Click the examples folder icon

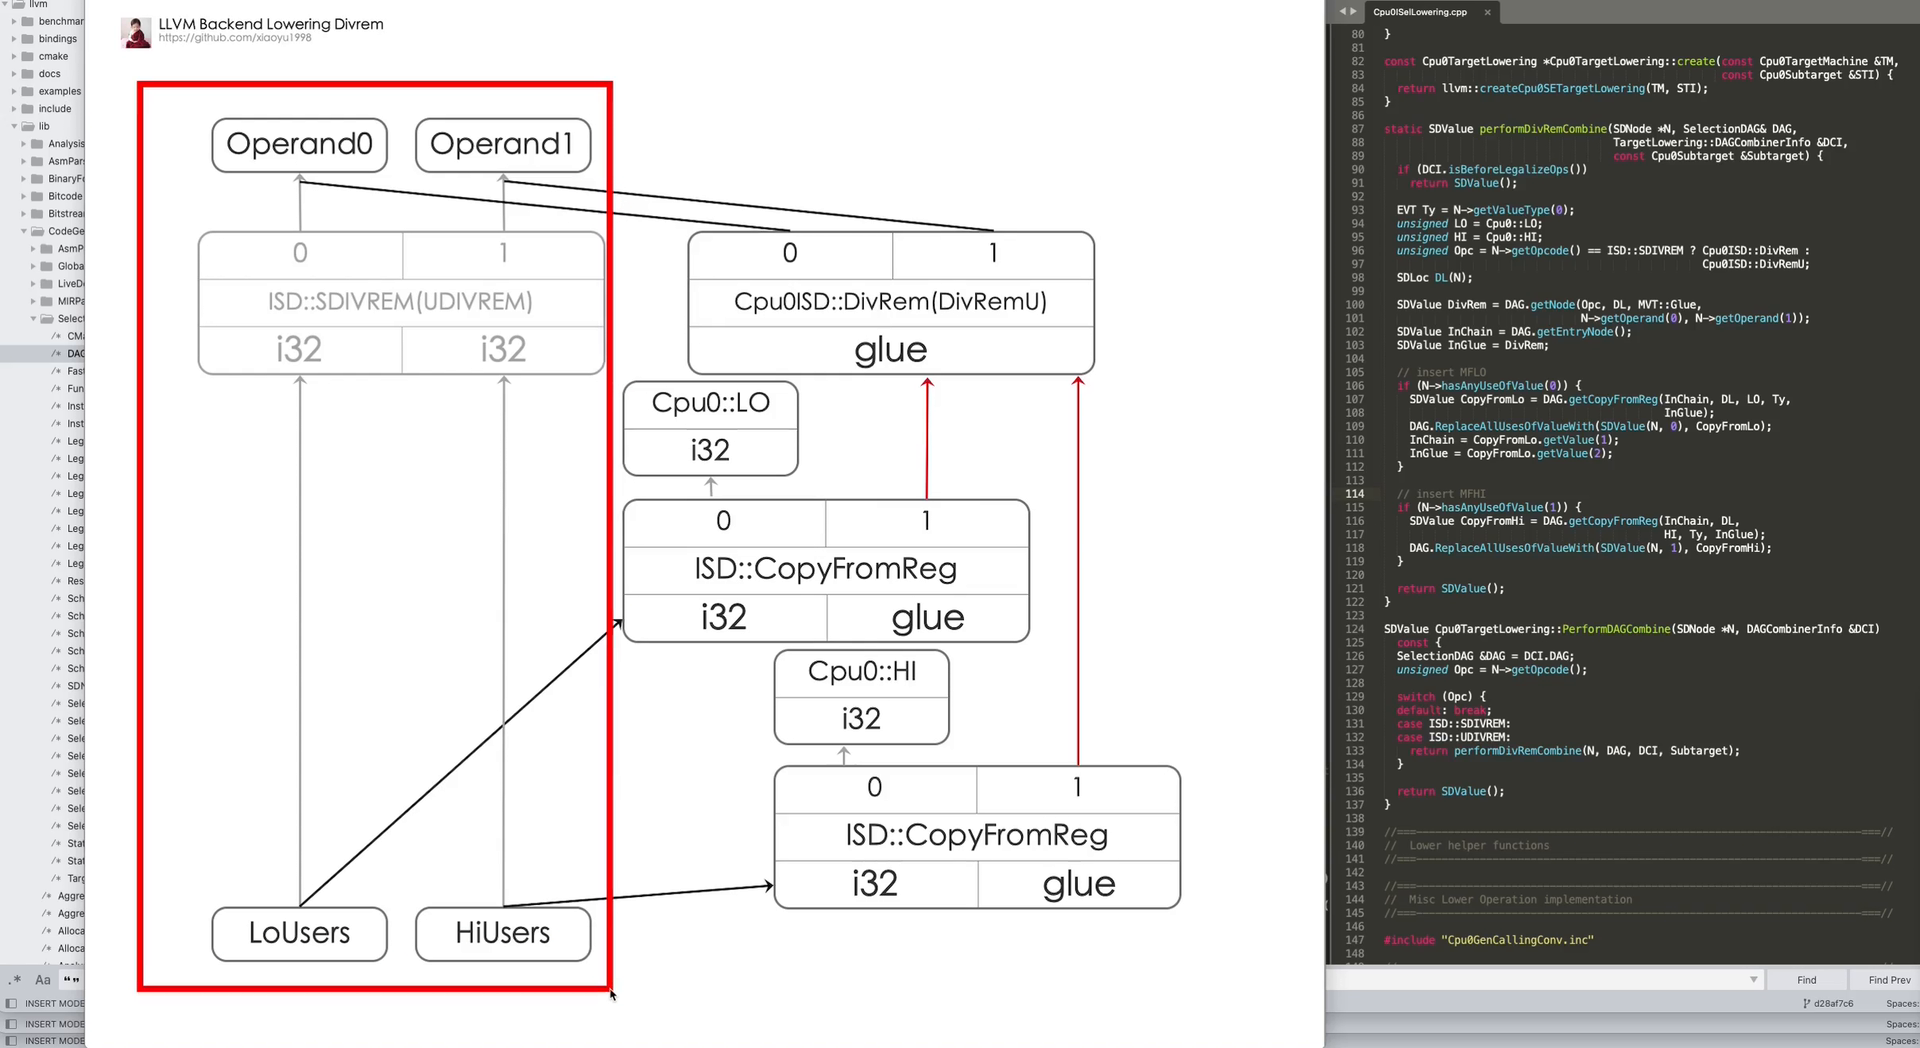point(28,91)
